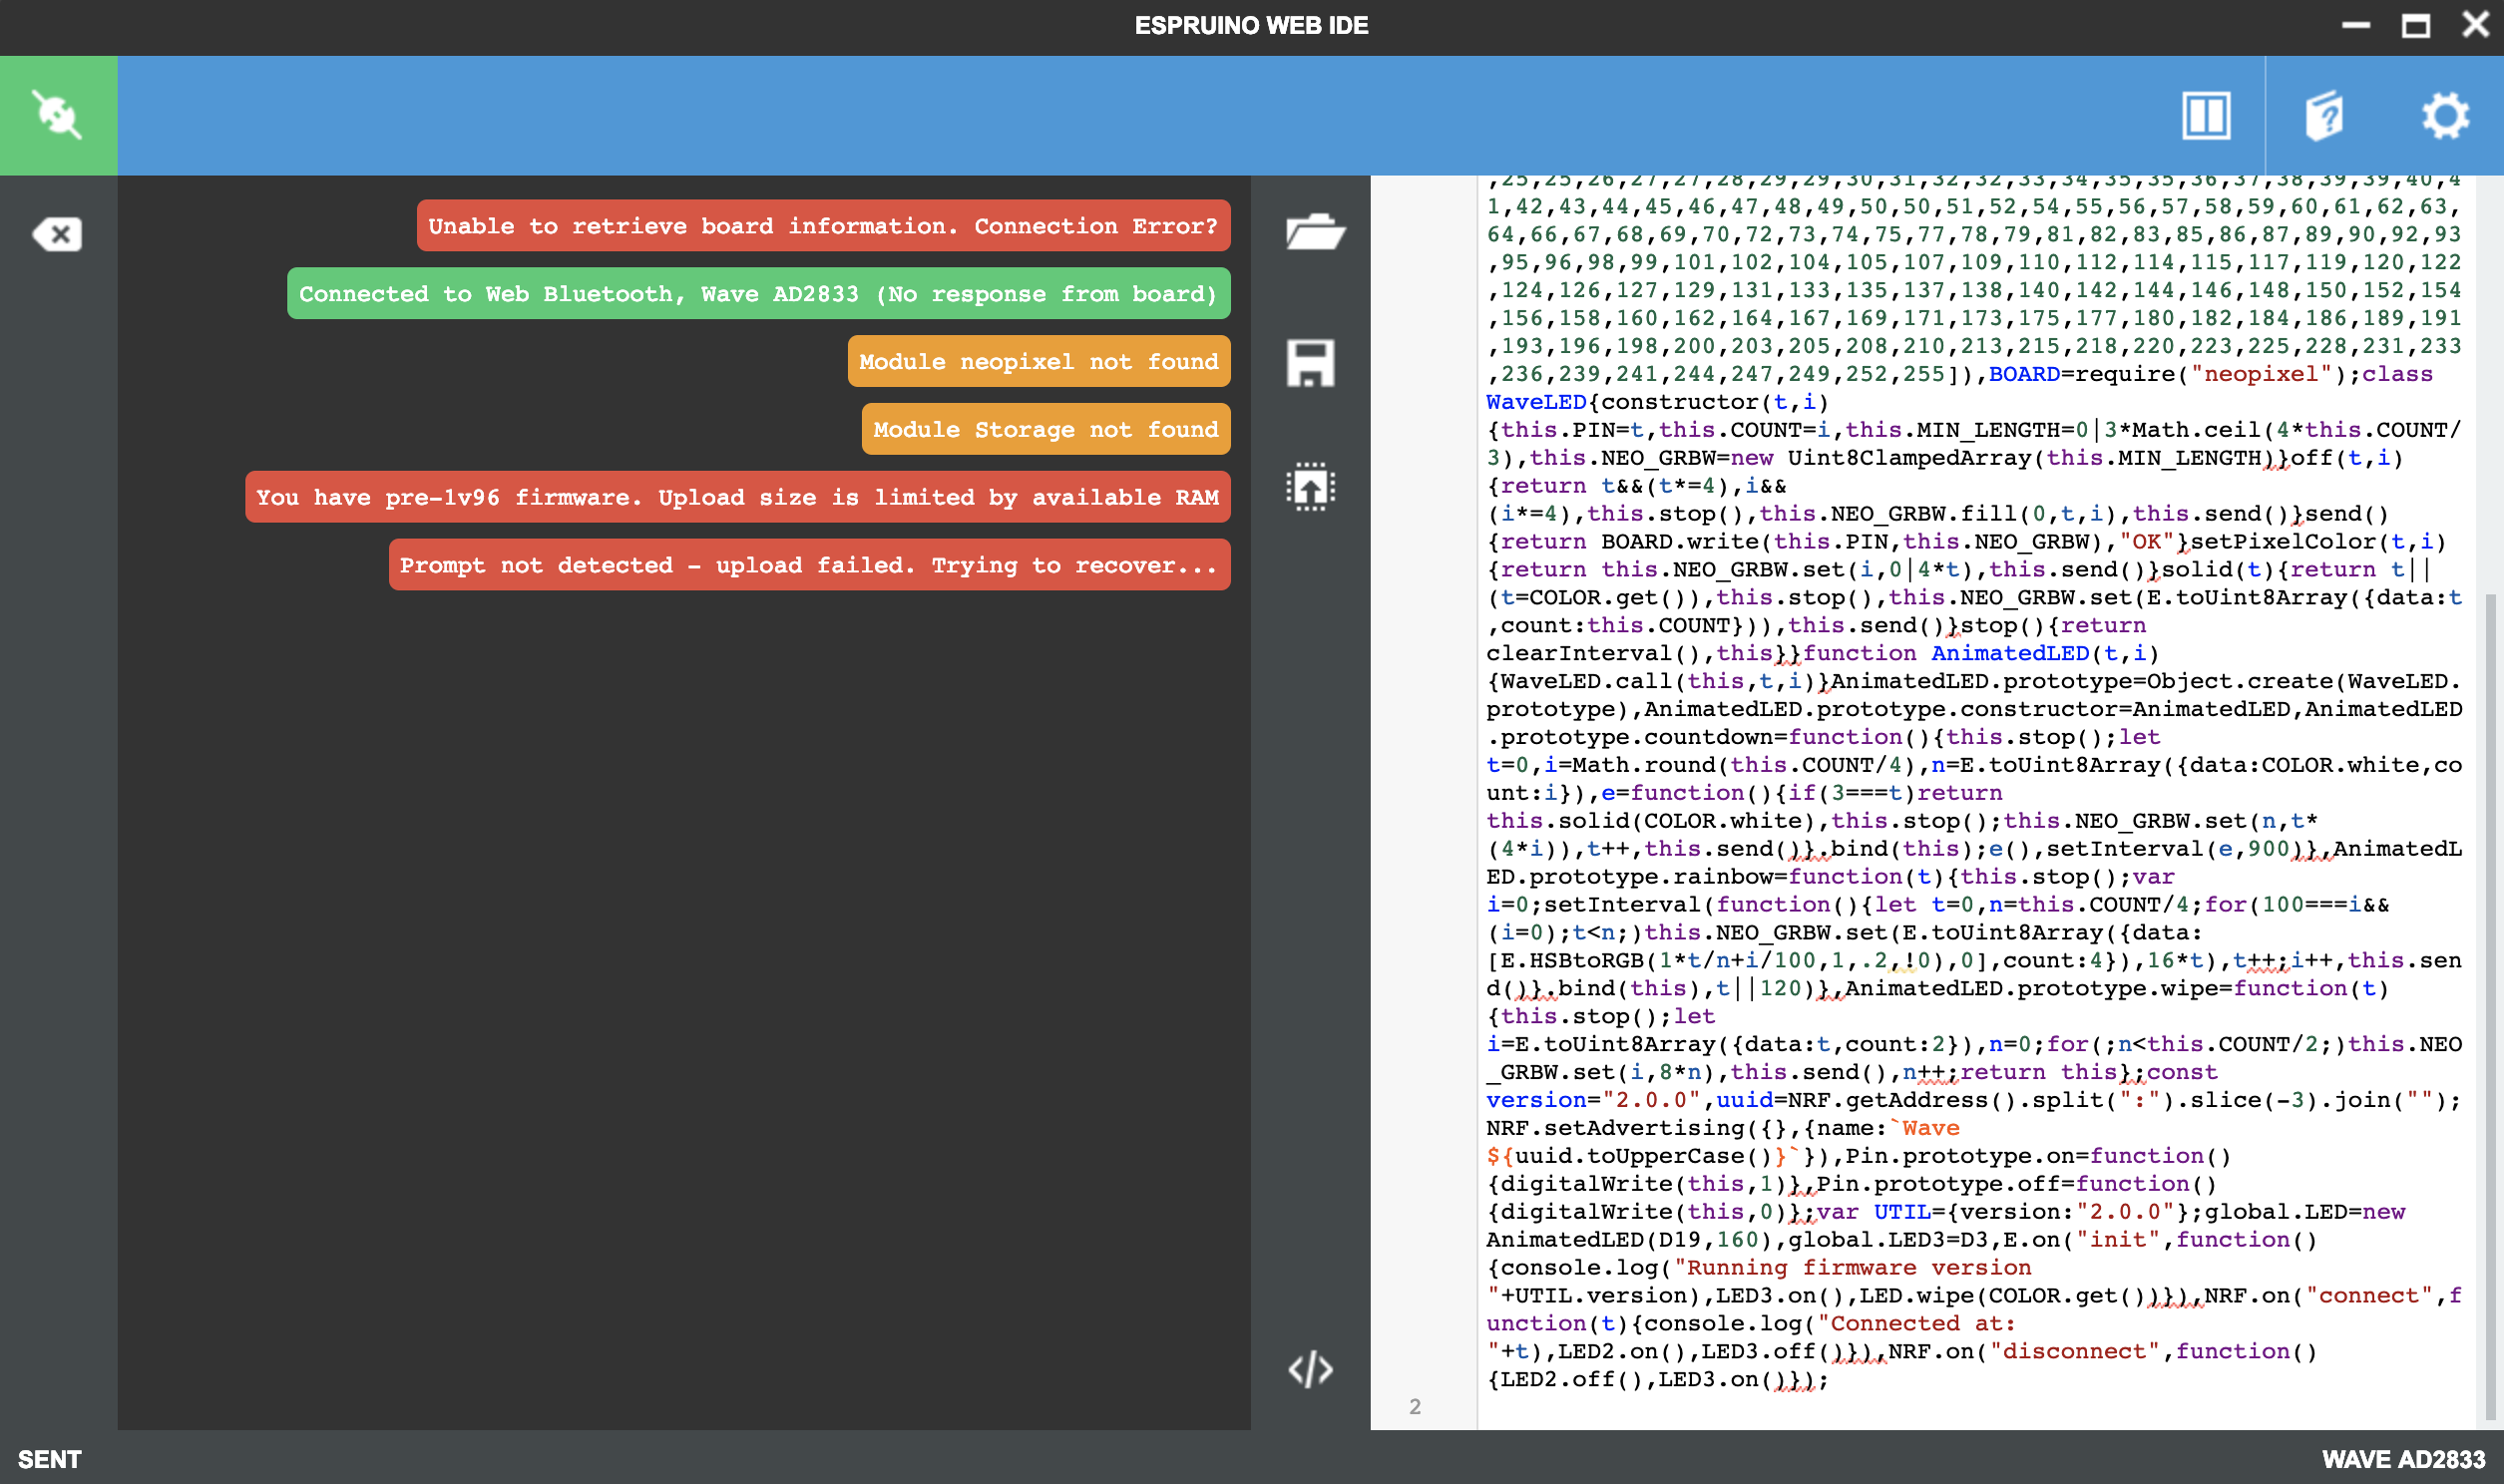Dismiss the 'Unable to retrieve board information' notification
2504x1484 pixels.
tap(823, 226)
